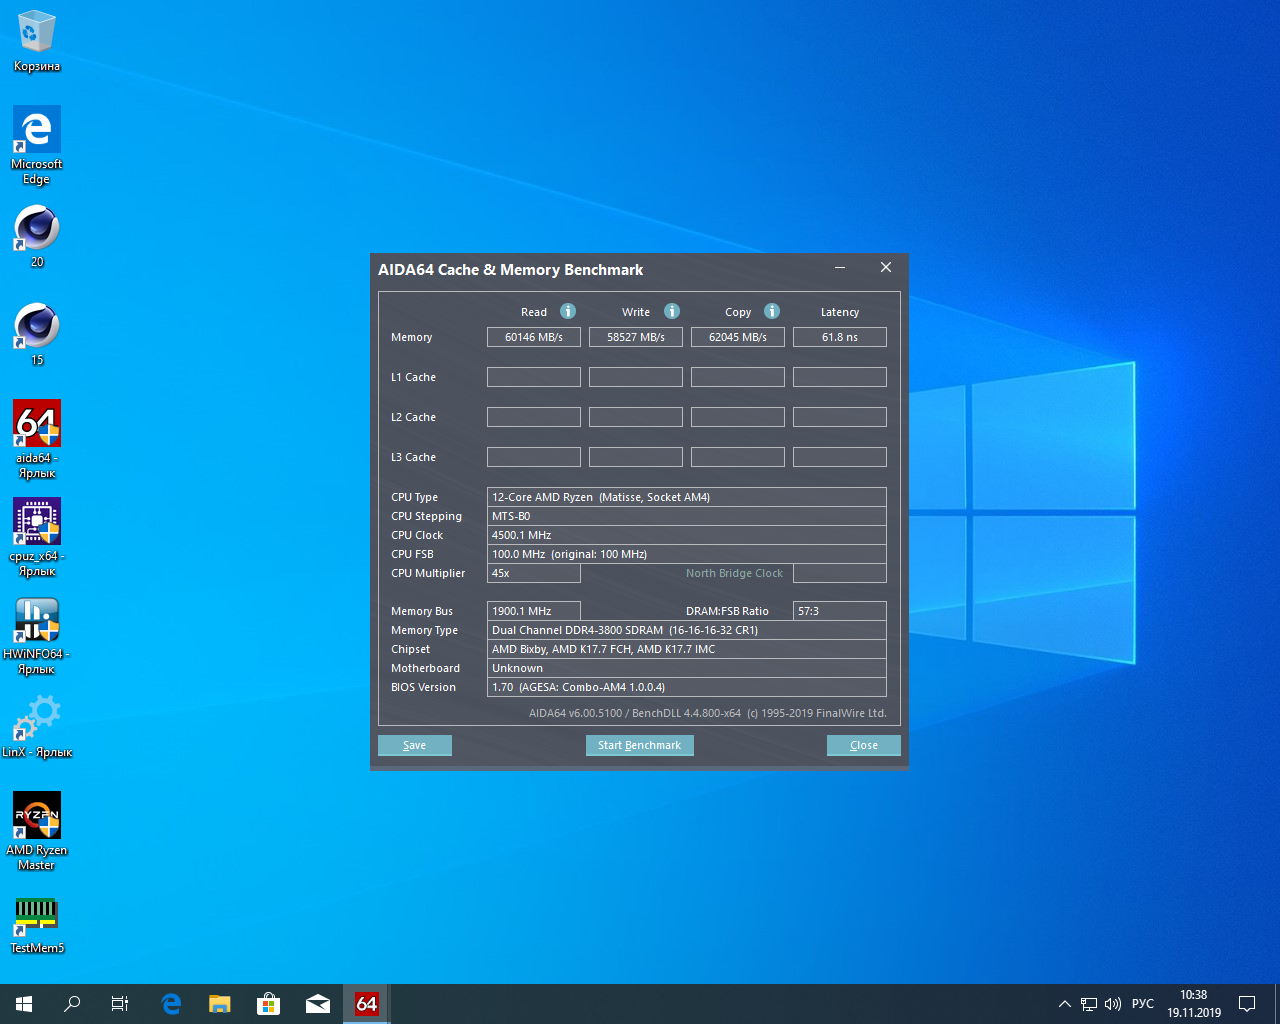
Task: Open File Explorer from the taskbar
Action: tap(220, 1004)
